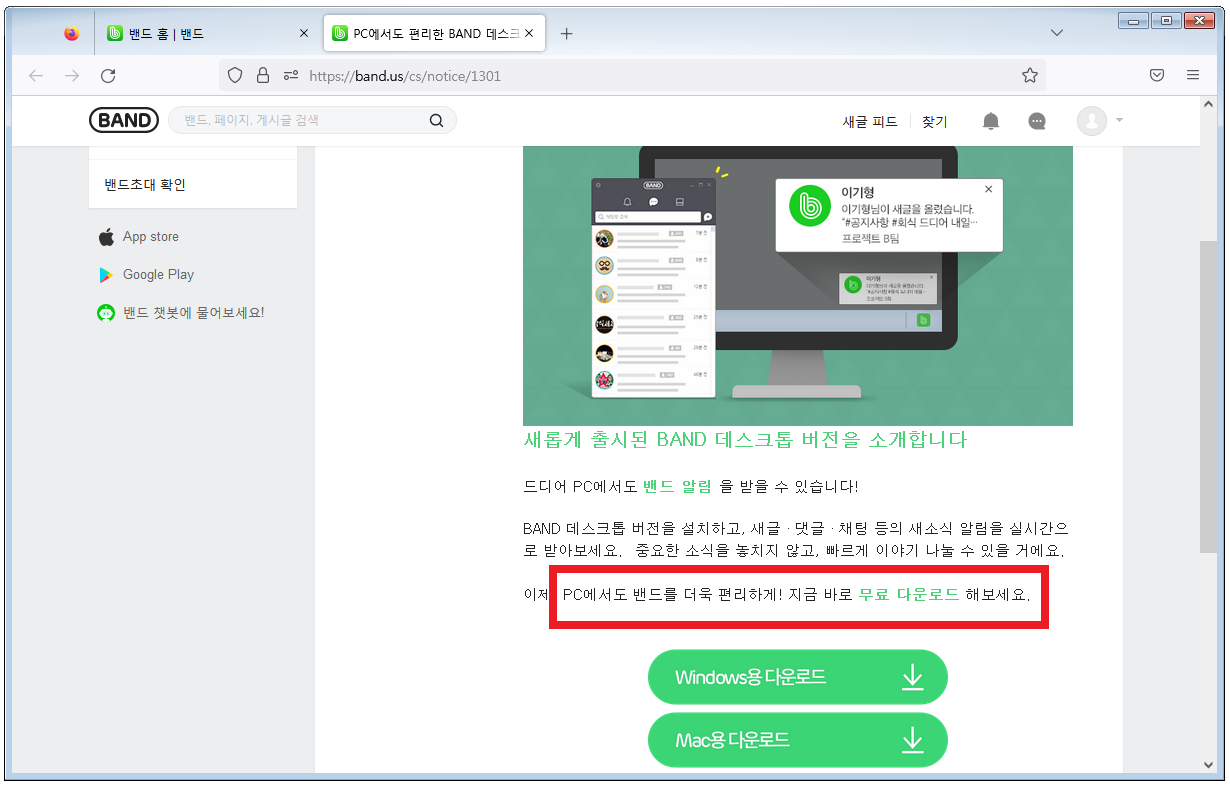Viewport: 1230px width, 786px height.
Task: Open notifications bell icon
Action: pos(990,121)
